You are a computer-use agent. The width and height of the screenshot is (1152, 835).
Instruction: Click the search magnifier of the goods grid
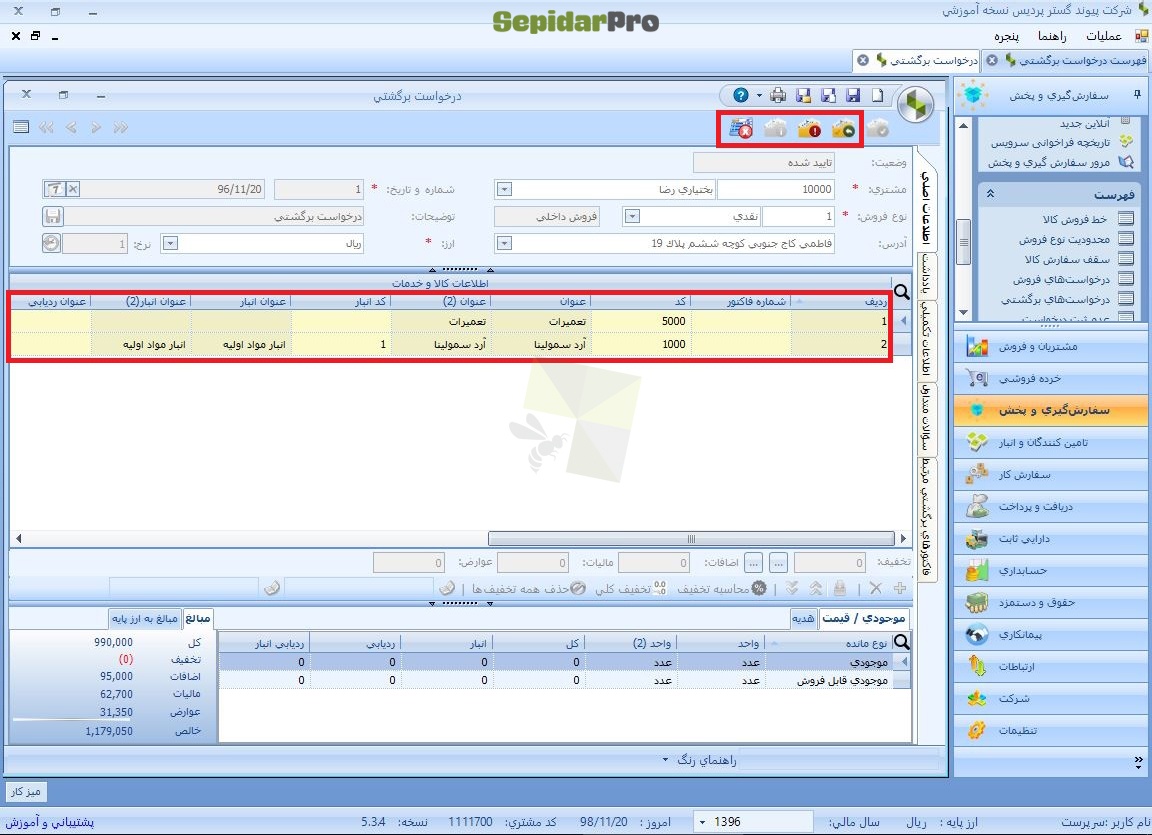901,292
